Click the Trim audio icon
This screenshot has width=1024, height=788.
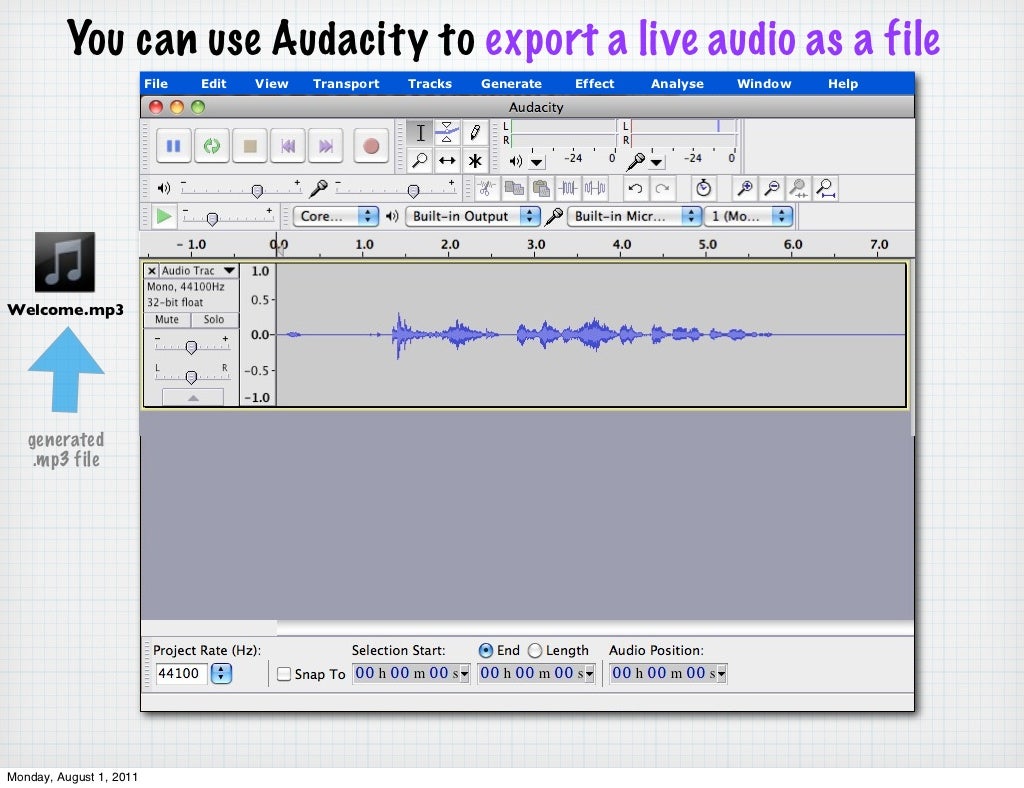pos(568,189)
